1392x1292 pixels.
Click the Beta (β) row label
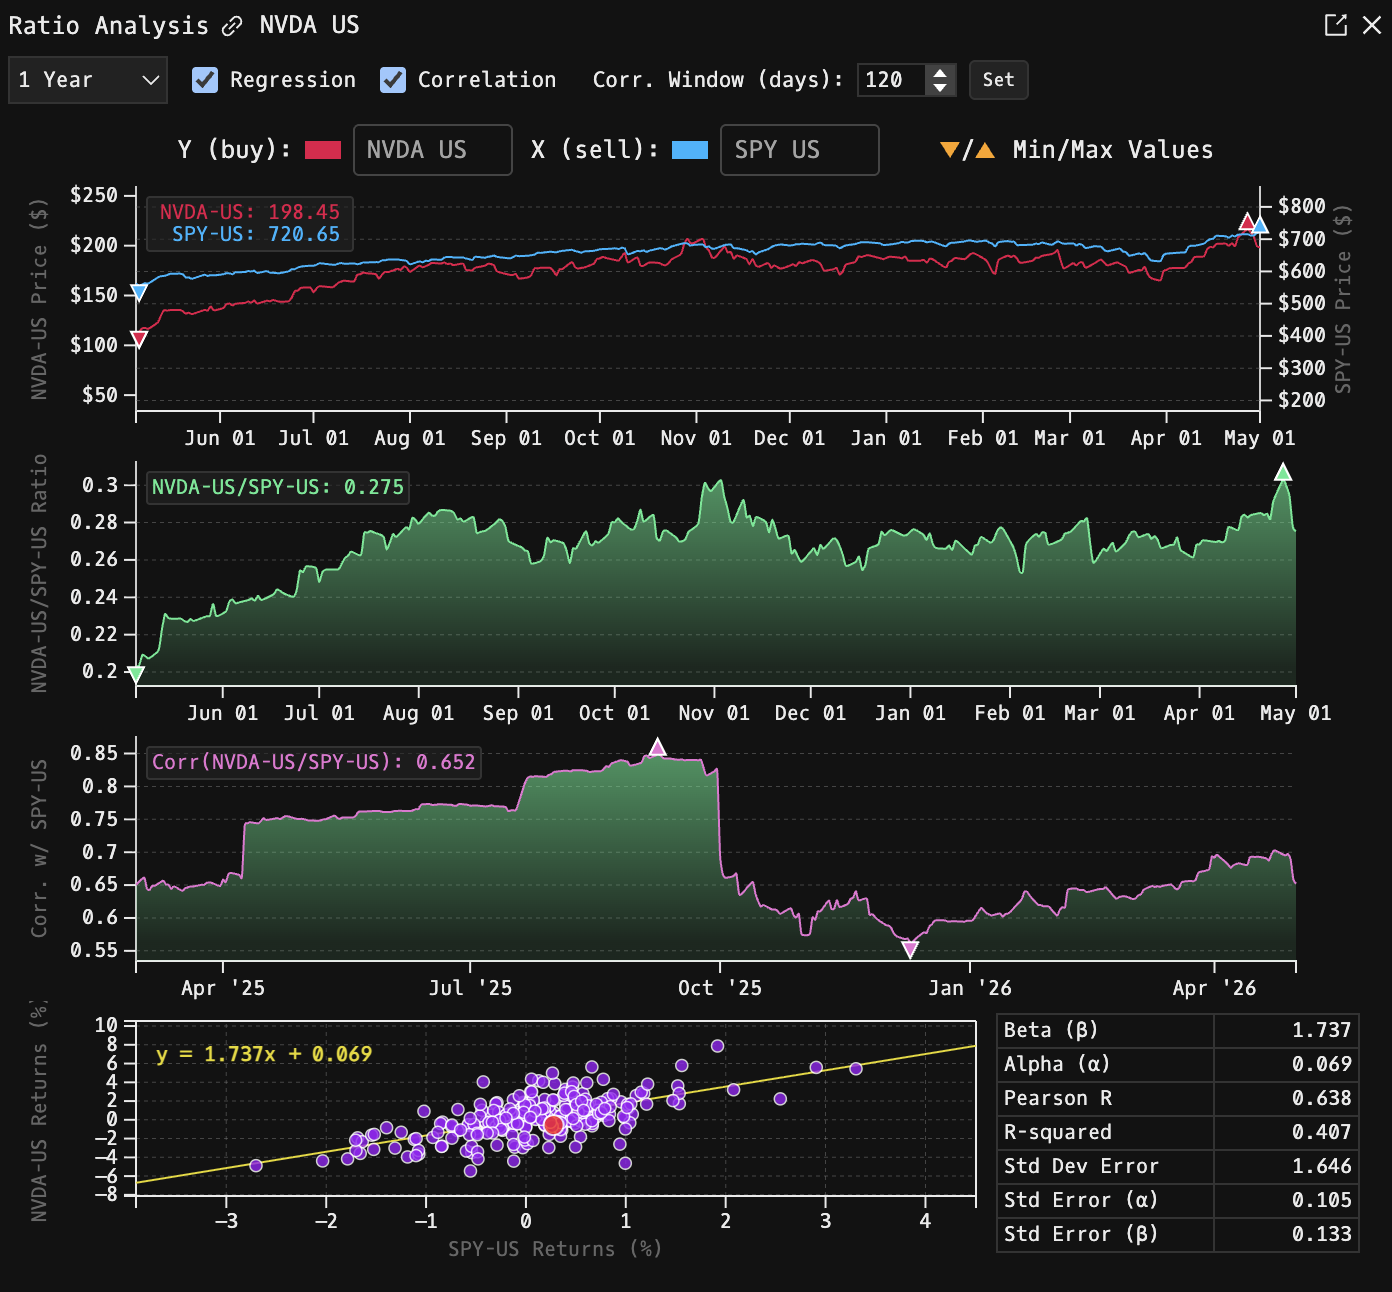1051,1030
